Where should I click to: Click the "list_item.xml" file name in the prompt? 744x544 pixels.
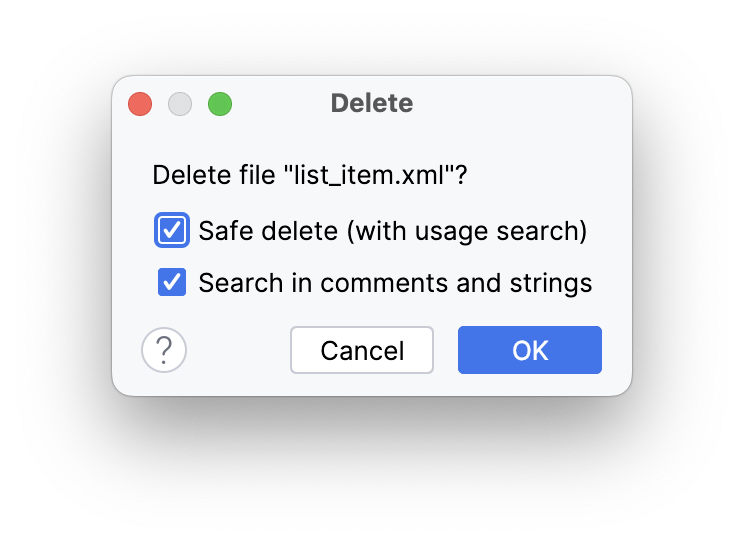[x=370, y=176]
